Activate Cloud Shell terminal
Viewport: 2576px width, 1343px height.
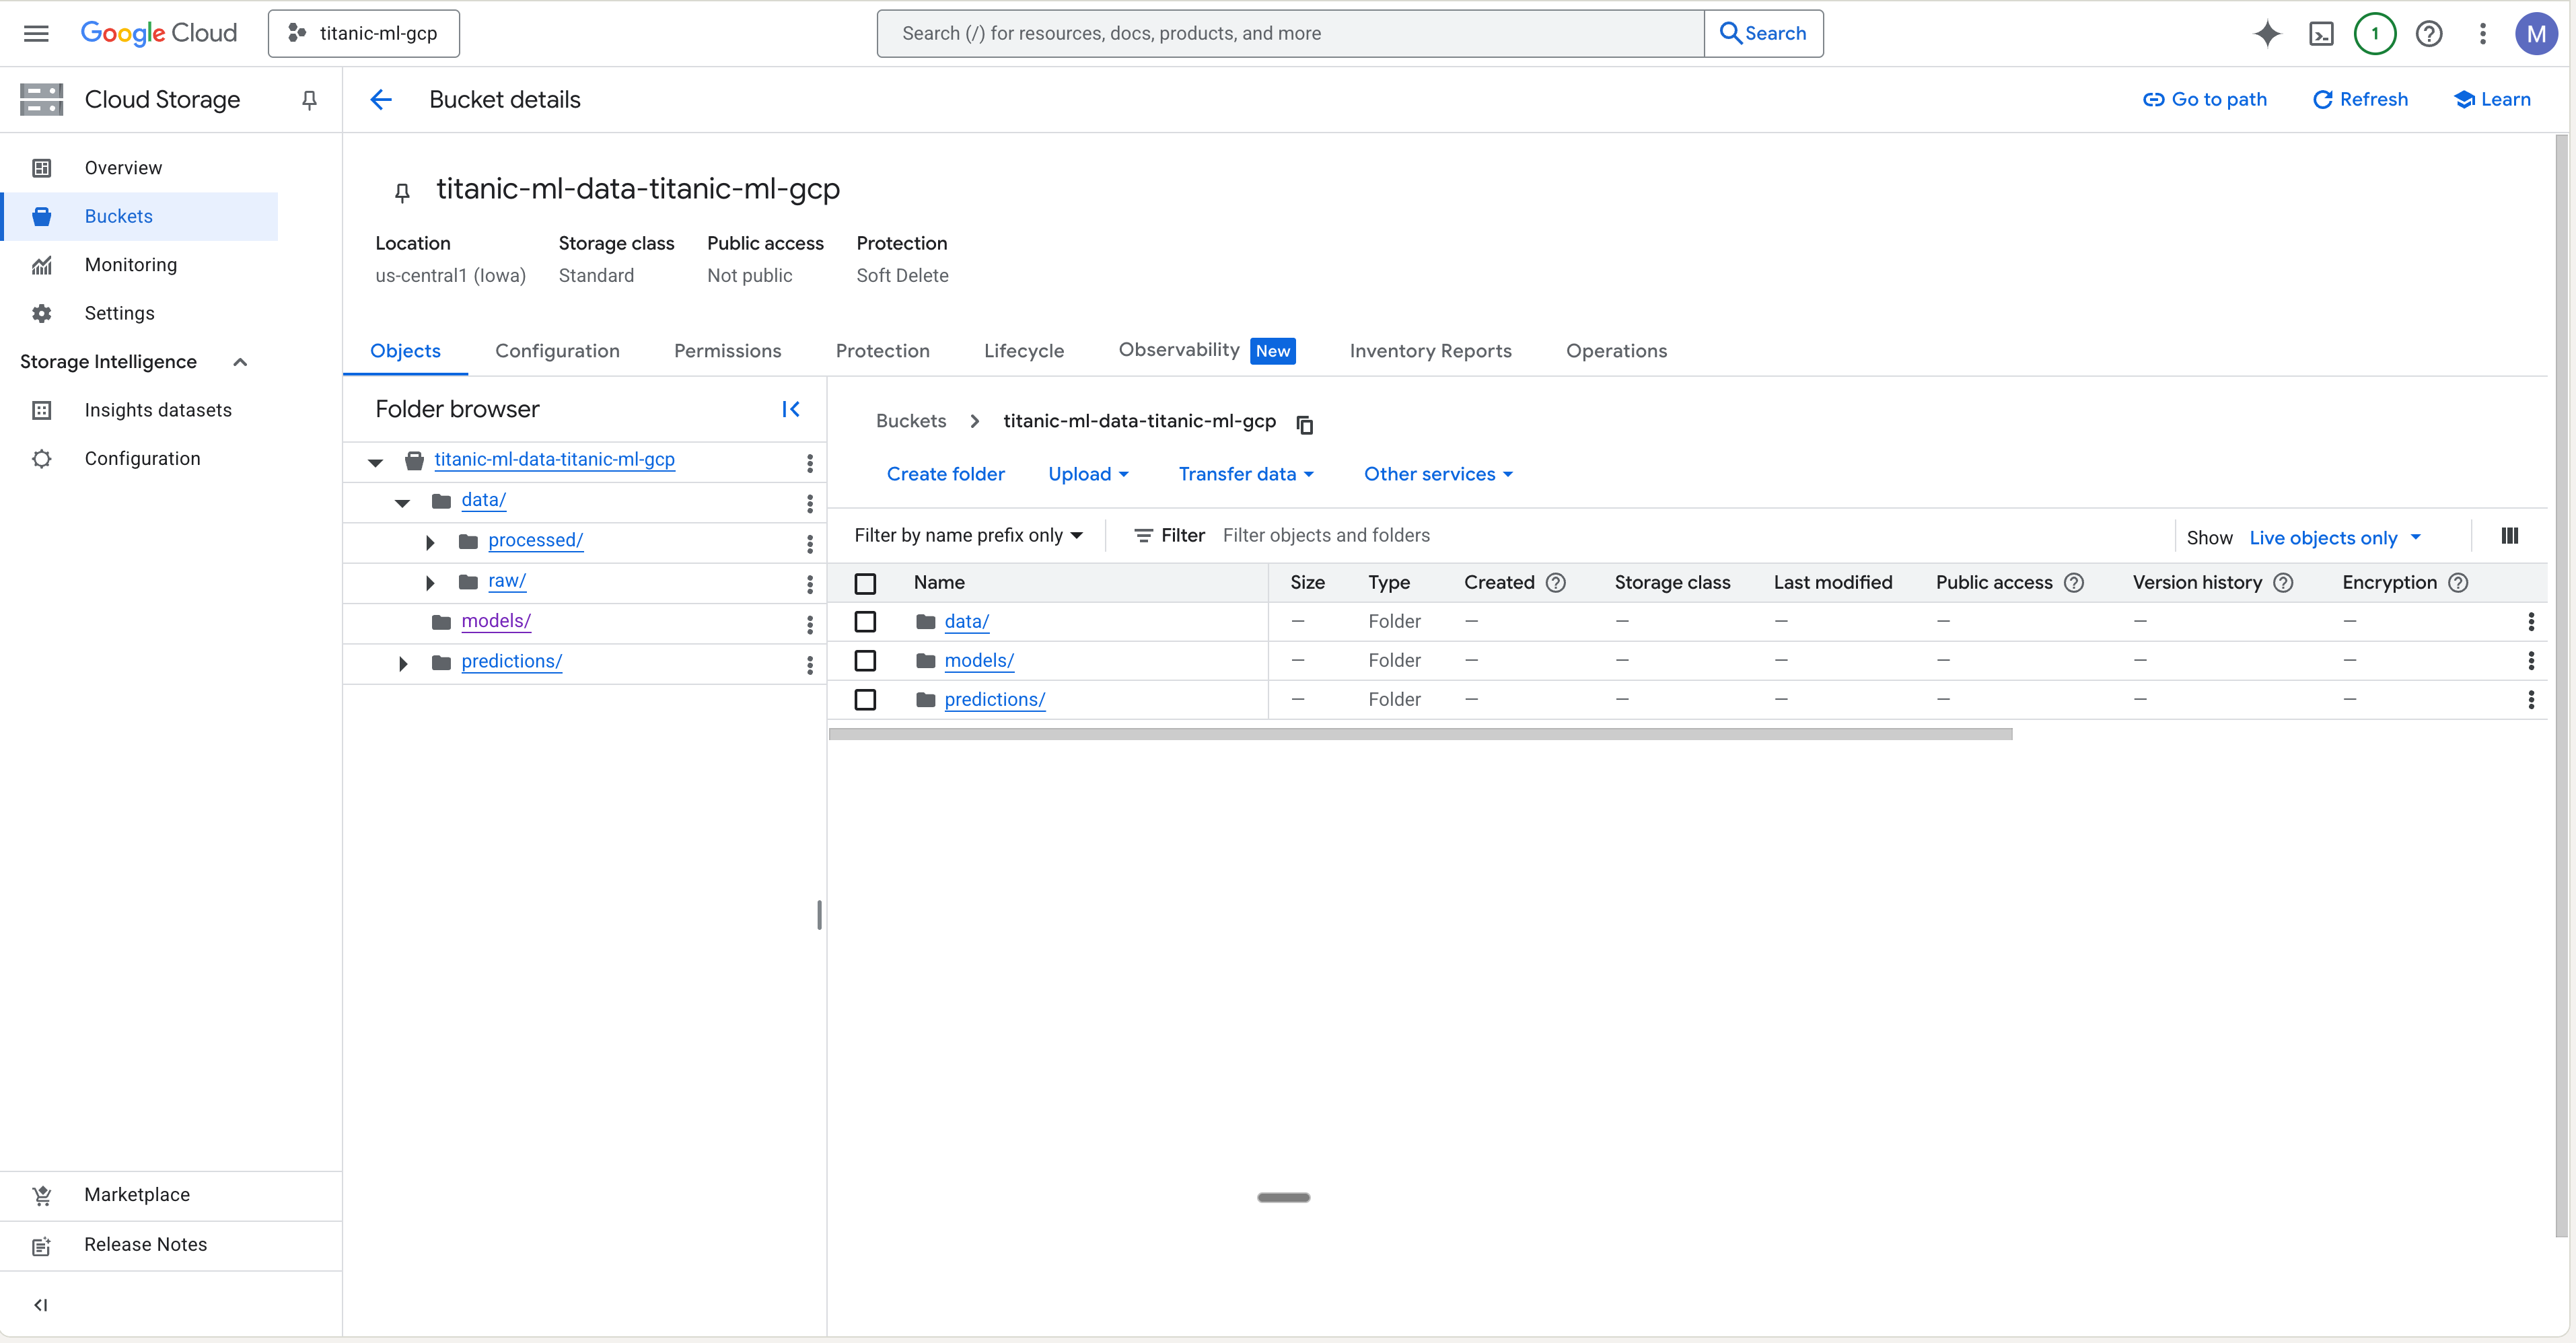tap(2322, 33)
